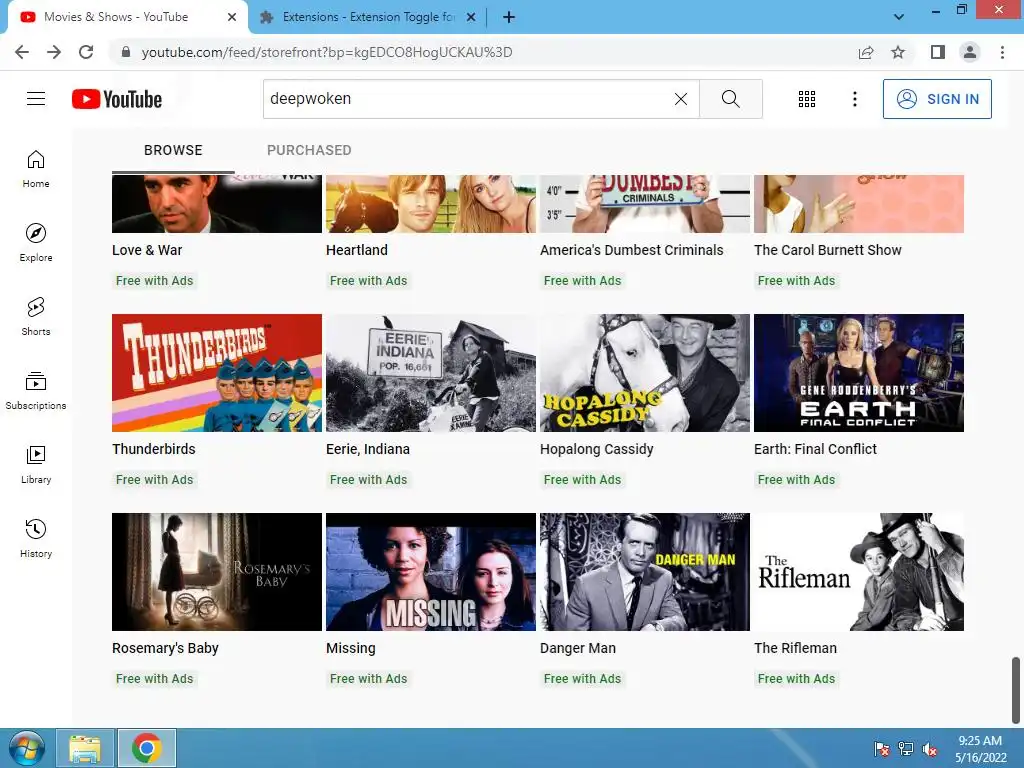The width and height of the screenshot is (1024, 768).
Task: Open the YouTube hamburger guide menu
Action: tap(36, 99)
